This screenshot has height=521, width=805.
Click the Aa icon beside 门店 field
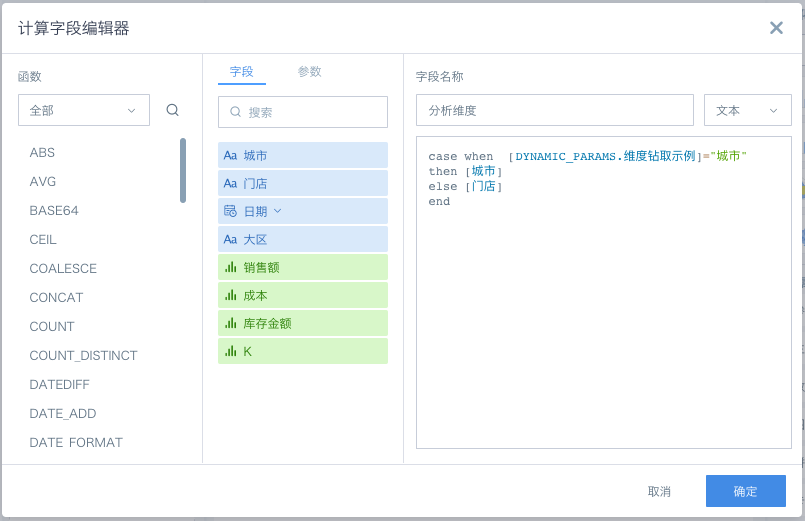230,183
